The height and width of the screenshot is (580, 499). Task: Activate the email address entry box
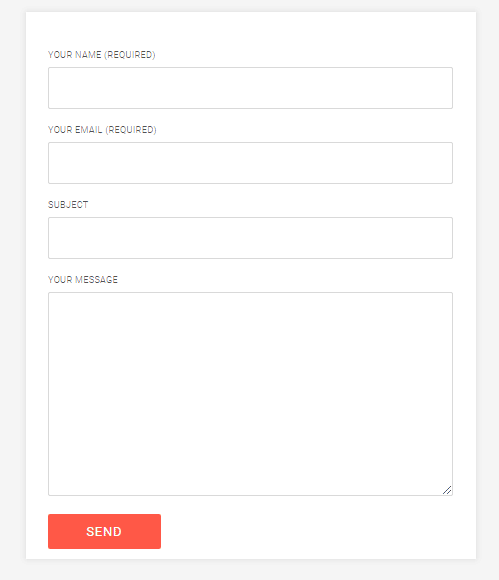[250, 163]
